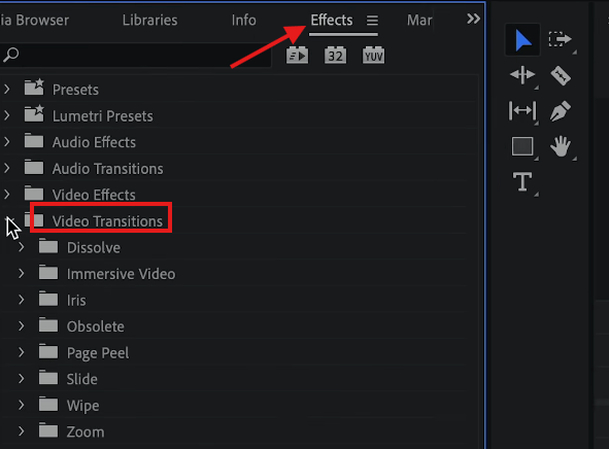This screenshot has width=609, height=449.
Task: Select the Iris row
Action: (239, 300)
